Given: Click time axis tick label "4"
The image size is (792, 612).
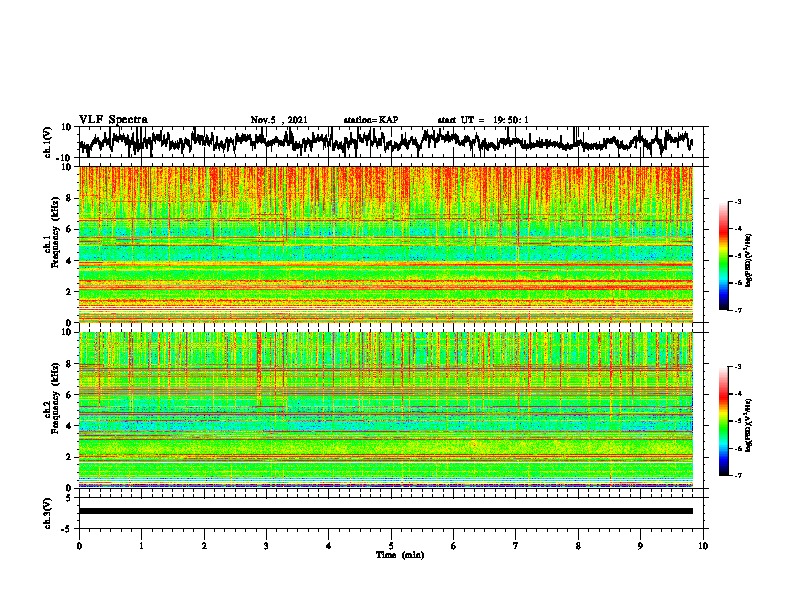Looking at the screenshot, I should [329, 546].
